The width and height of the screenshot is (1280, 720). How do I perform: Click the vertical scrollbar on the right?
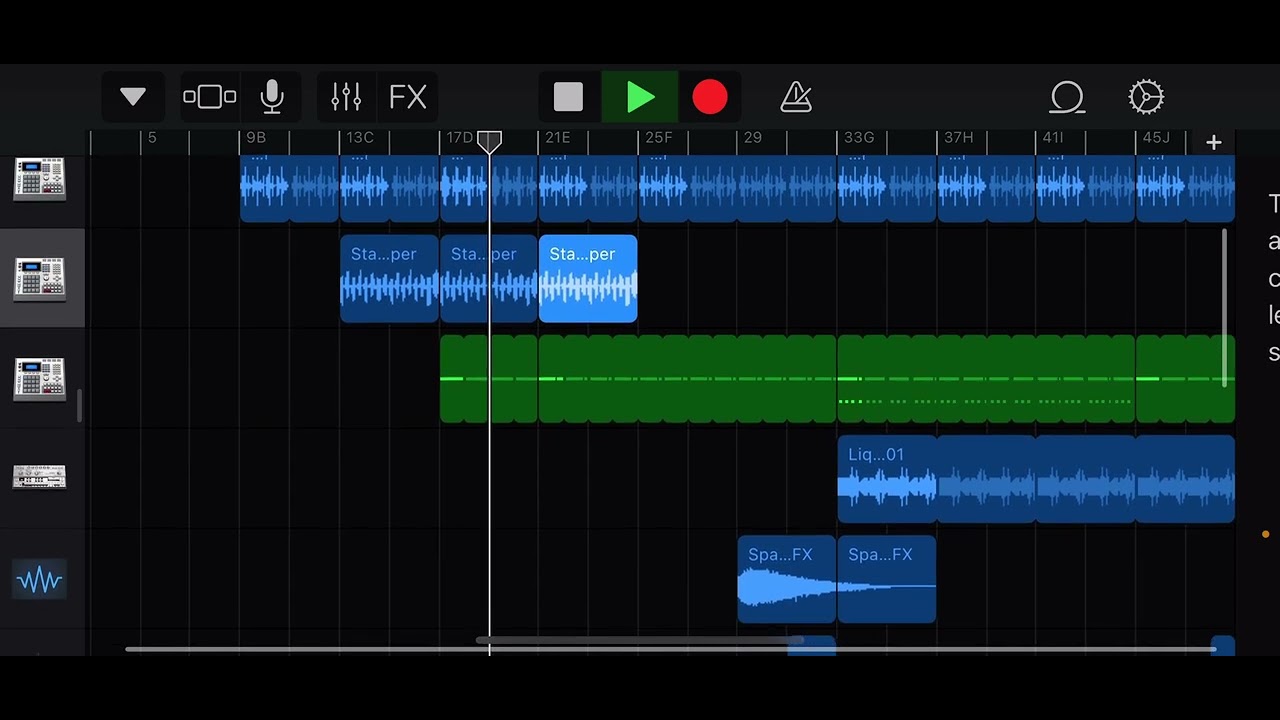tap(1225, 308)
